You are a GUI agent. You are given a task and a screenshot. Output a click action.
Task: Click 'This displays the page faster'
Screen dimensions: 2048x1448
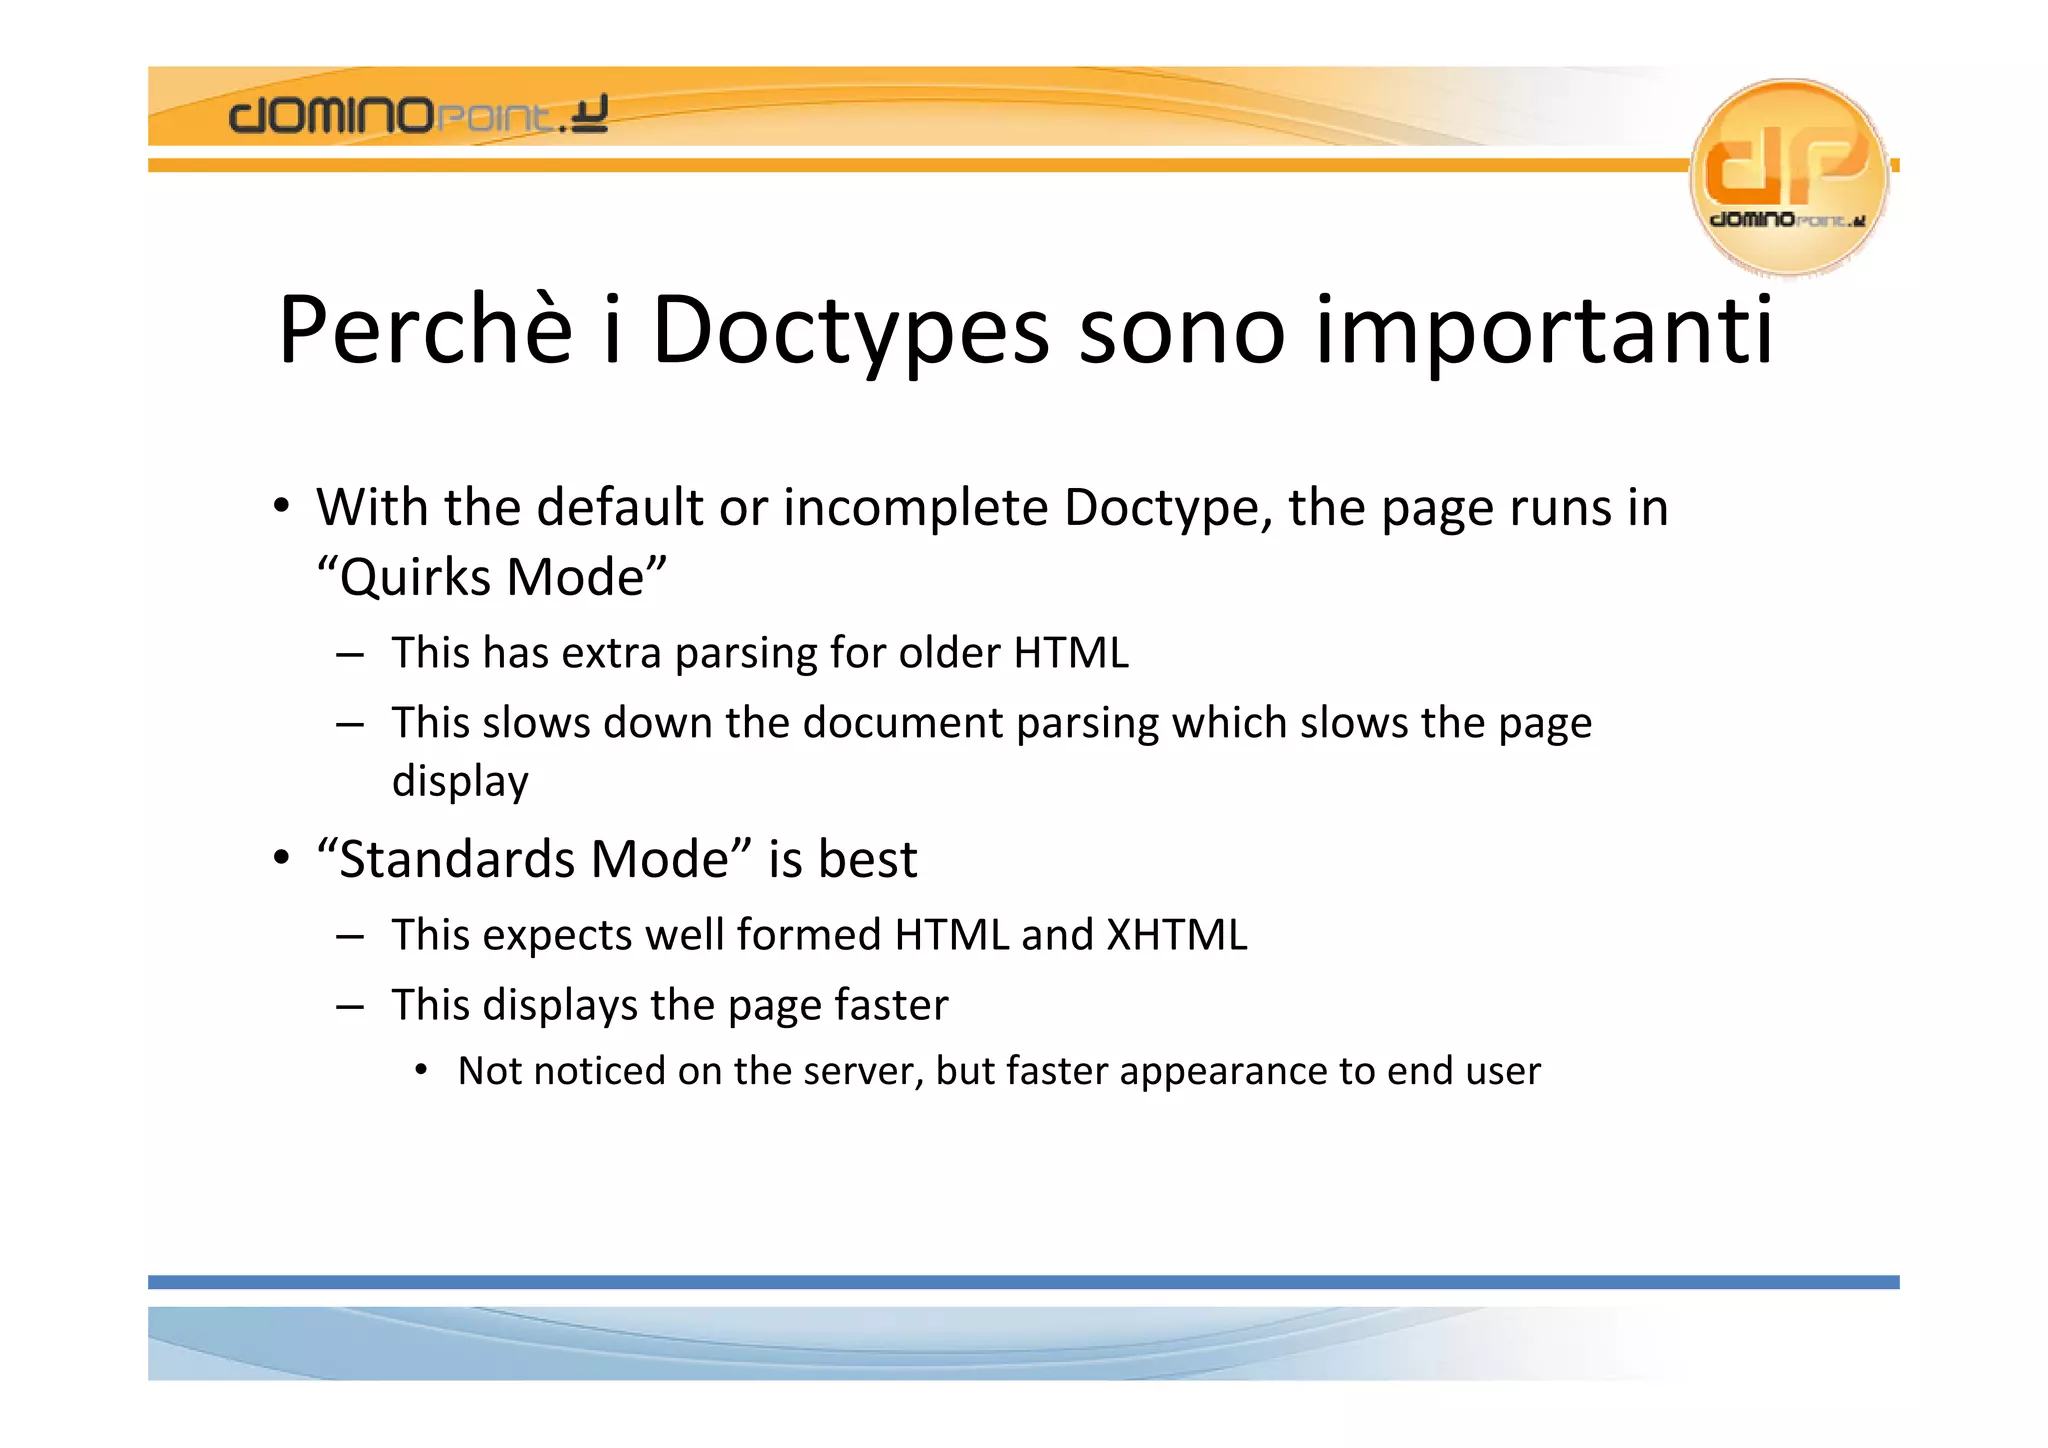point(670,1004)
